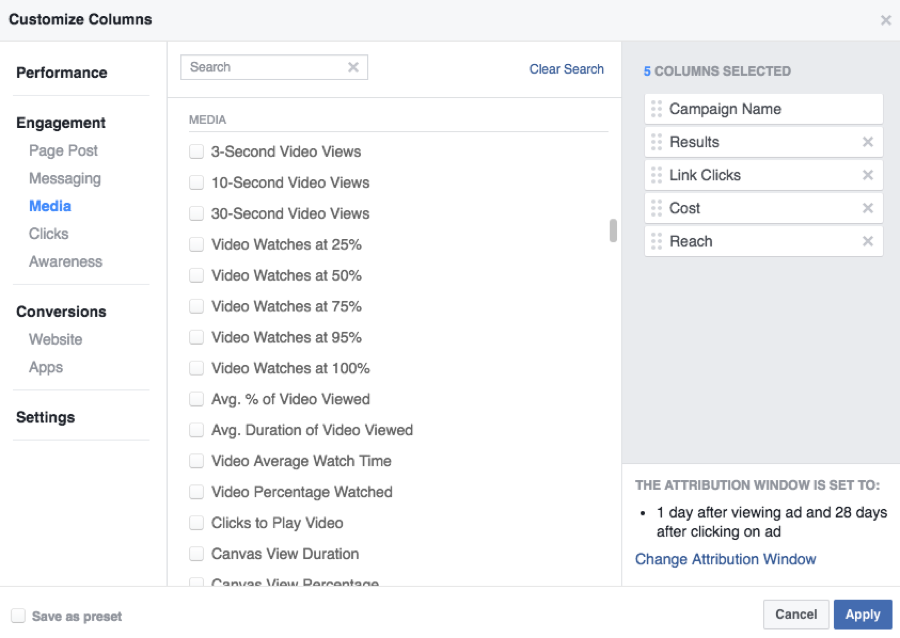The image size is (900, 638).
Task: Click the Clear Search link
Action: [566, 69]
